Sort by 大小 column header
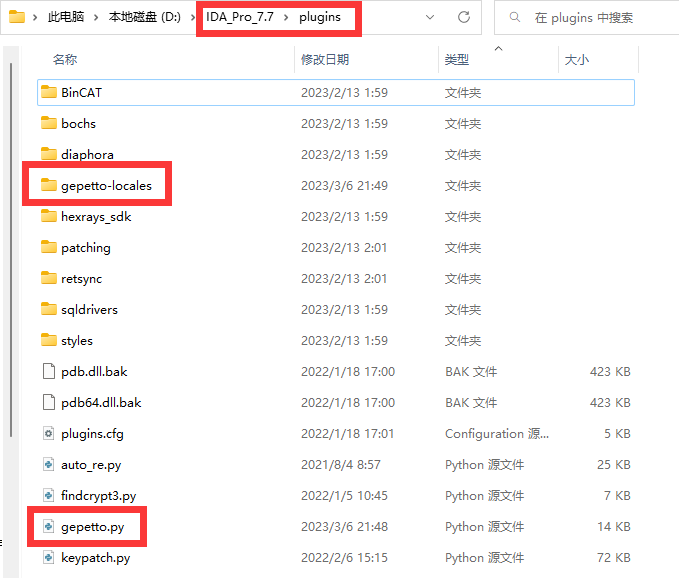The height and width of the screenshot is (583, 679). tap(577, 60)
